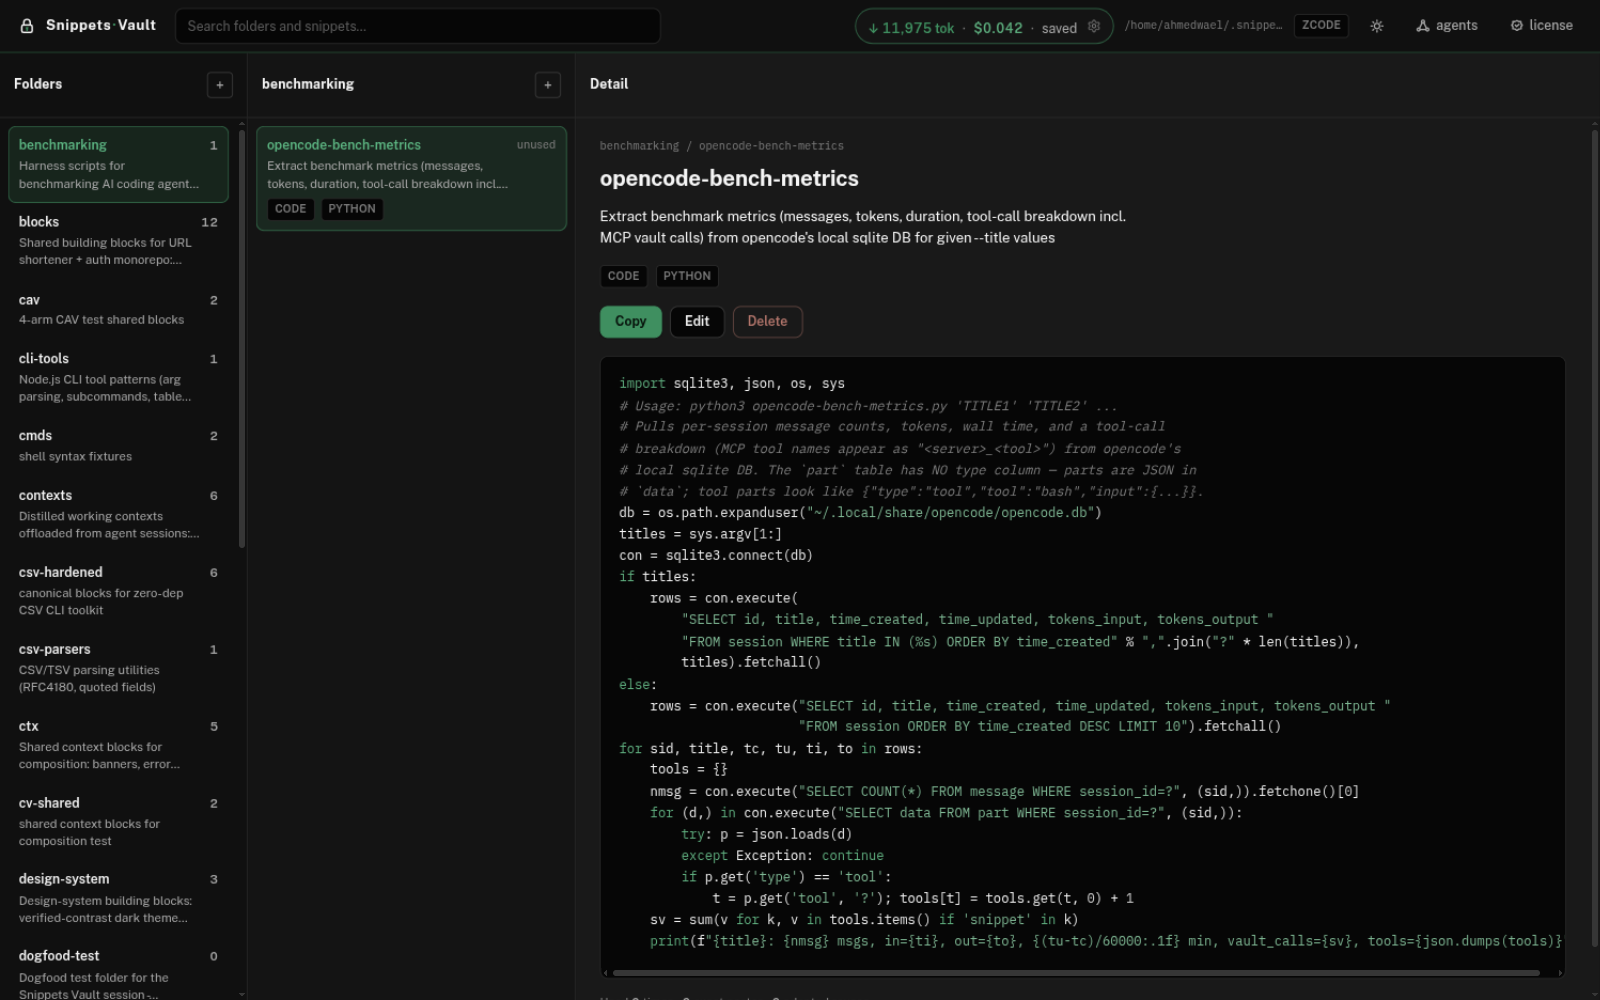Open the contexts folder
Viewport: 1600px width, 1000px height.
coord(118,513)
